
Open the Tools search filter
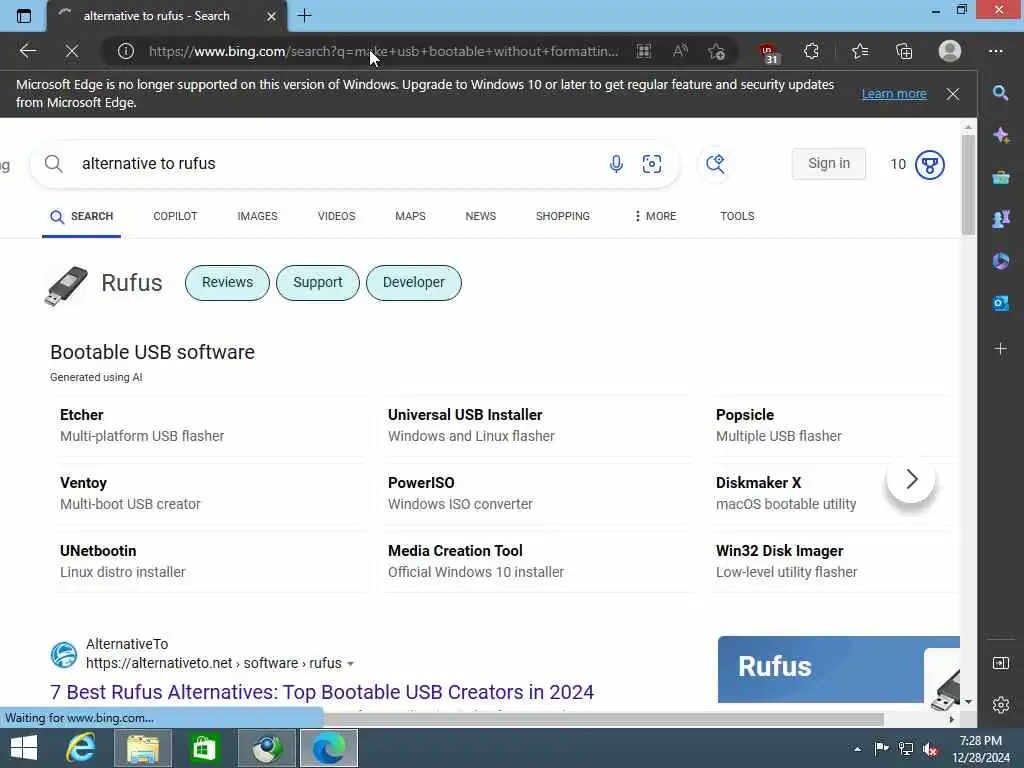click(737, 216)
